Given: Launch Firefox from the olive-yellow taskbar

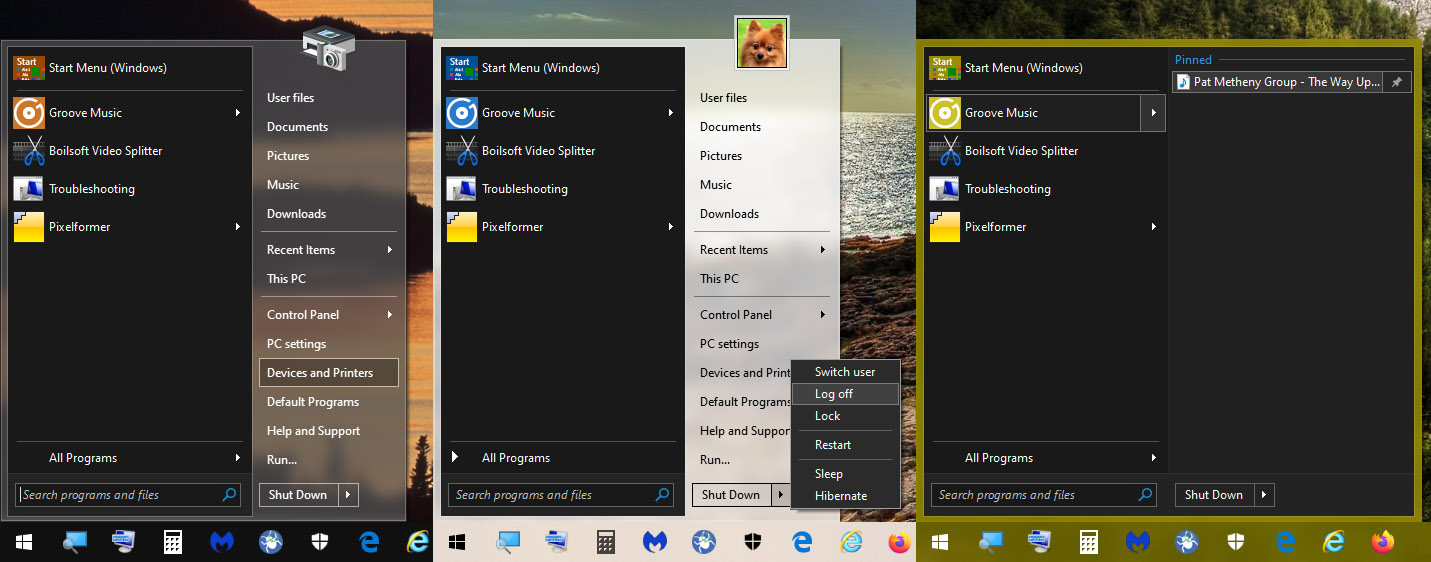Looking at the screenshot, I should [x=1382, y=542].
